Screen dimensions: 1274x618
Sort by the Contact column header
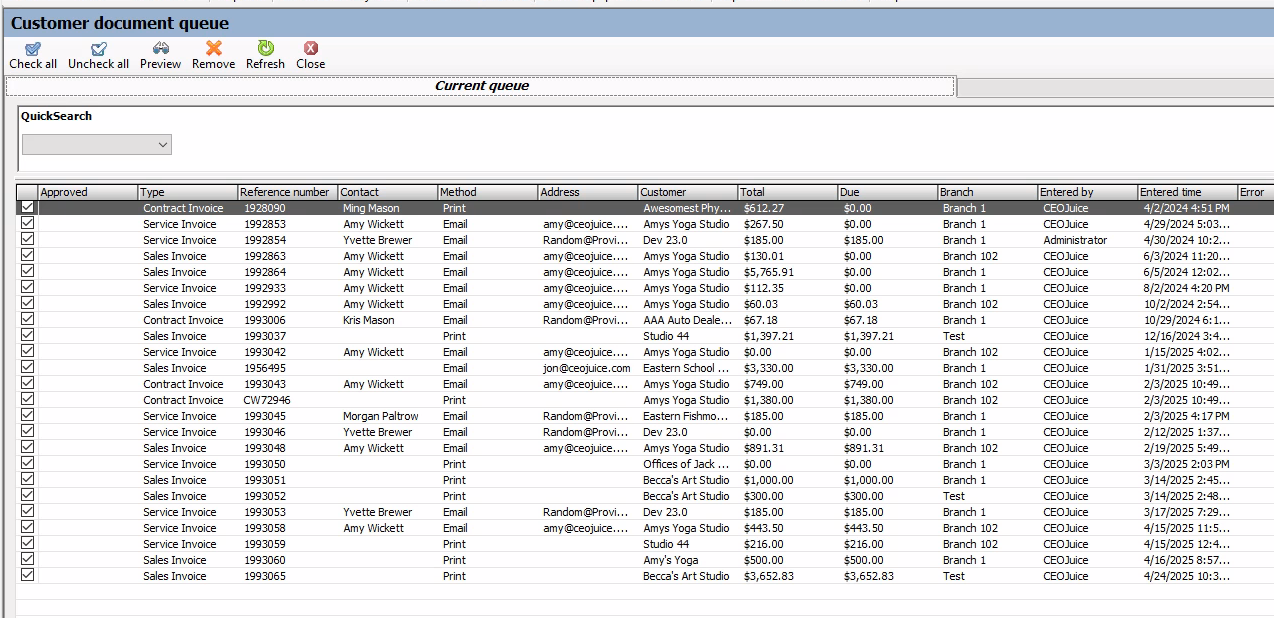coord(388,192)
